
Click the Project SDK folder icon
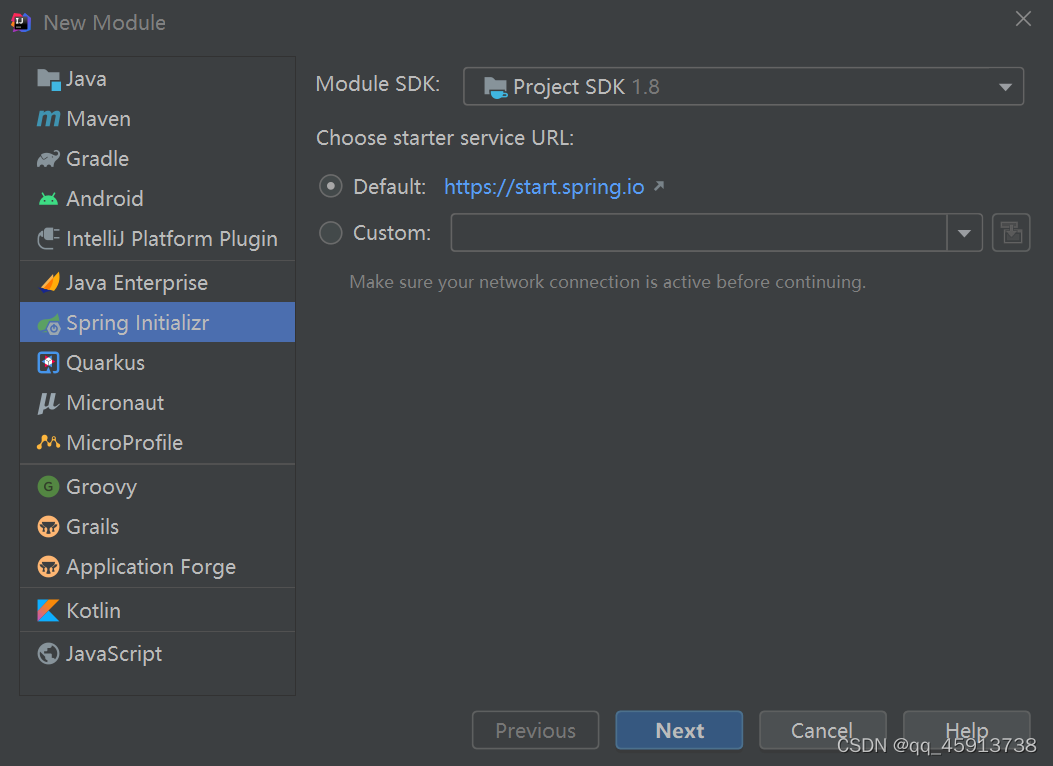[496, 87]
